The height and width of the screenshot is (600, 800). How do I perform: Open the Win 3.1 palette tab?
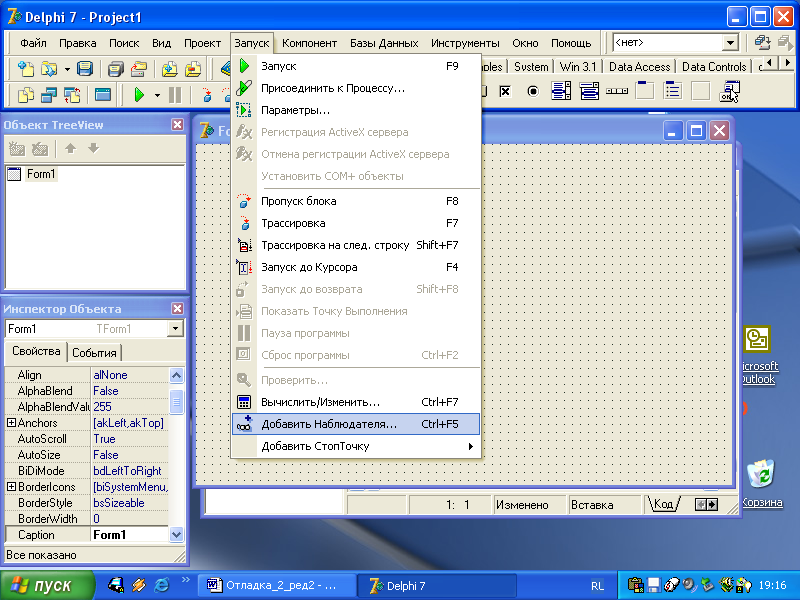[578, 67]
